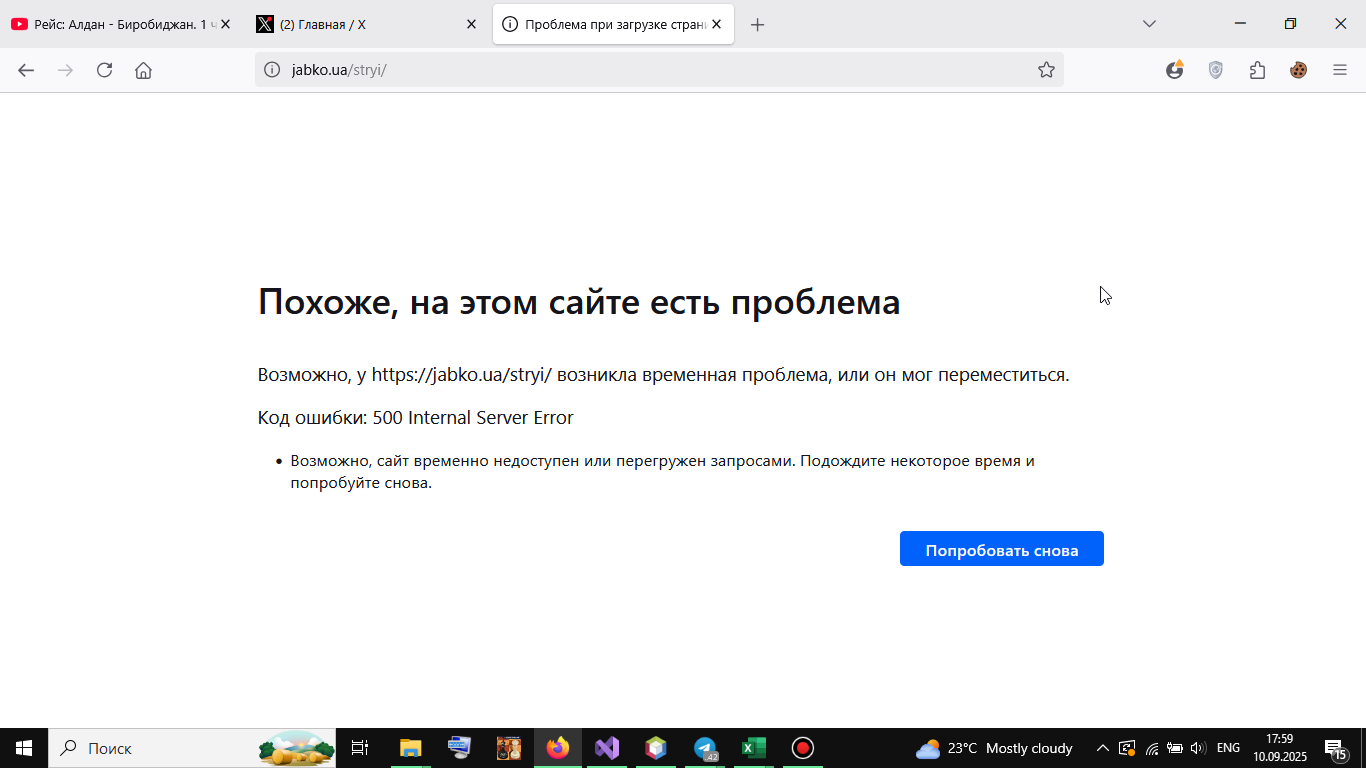Open Task View on the taskbar
This screenshot has width=1366, height=768.
(x=360, y=748)
